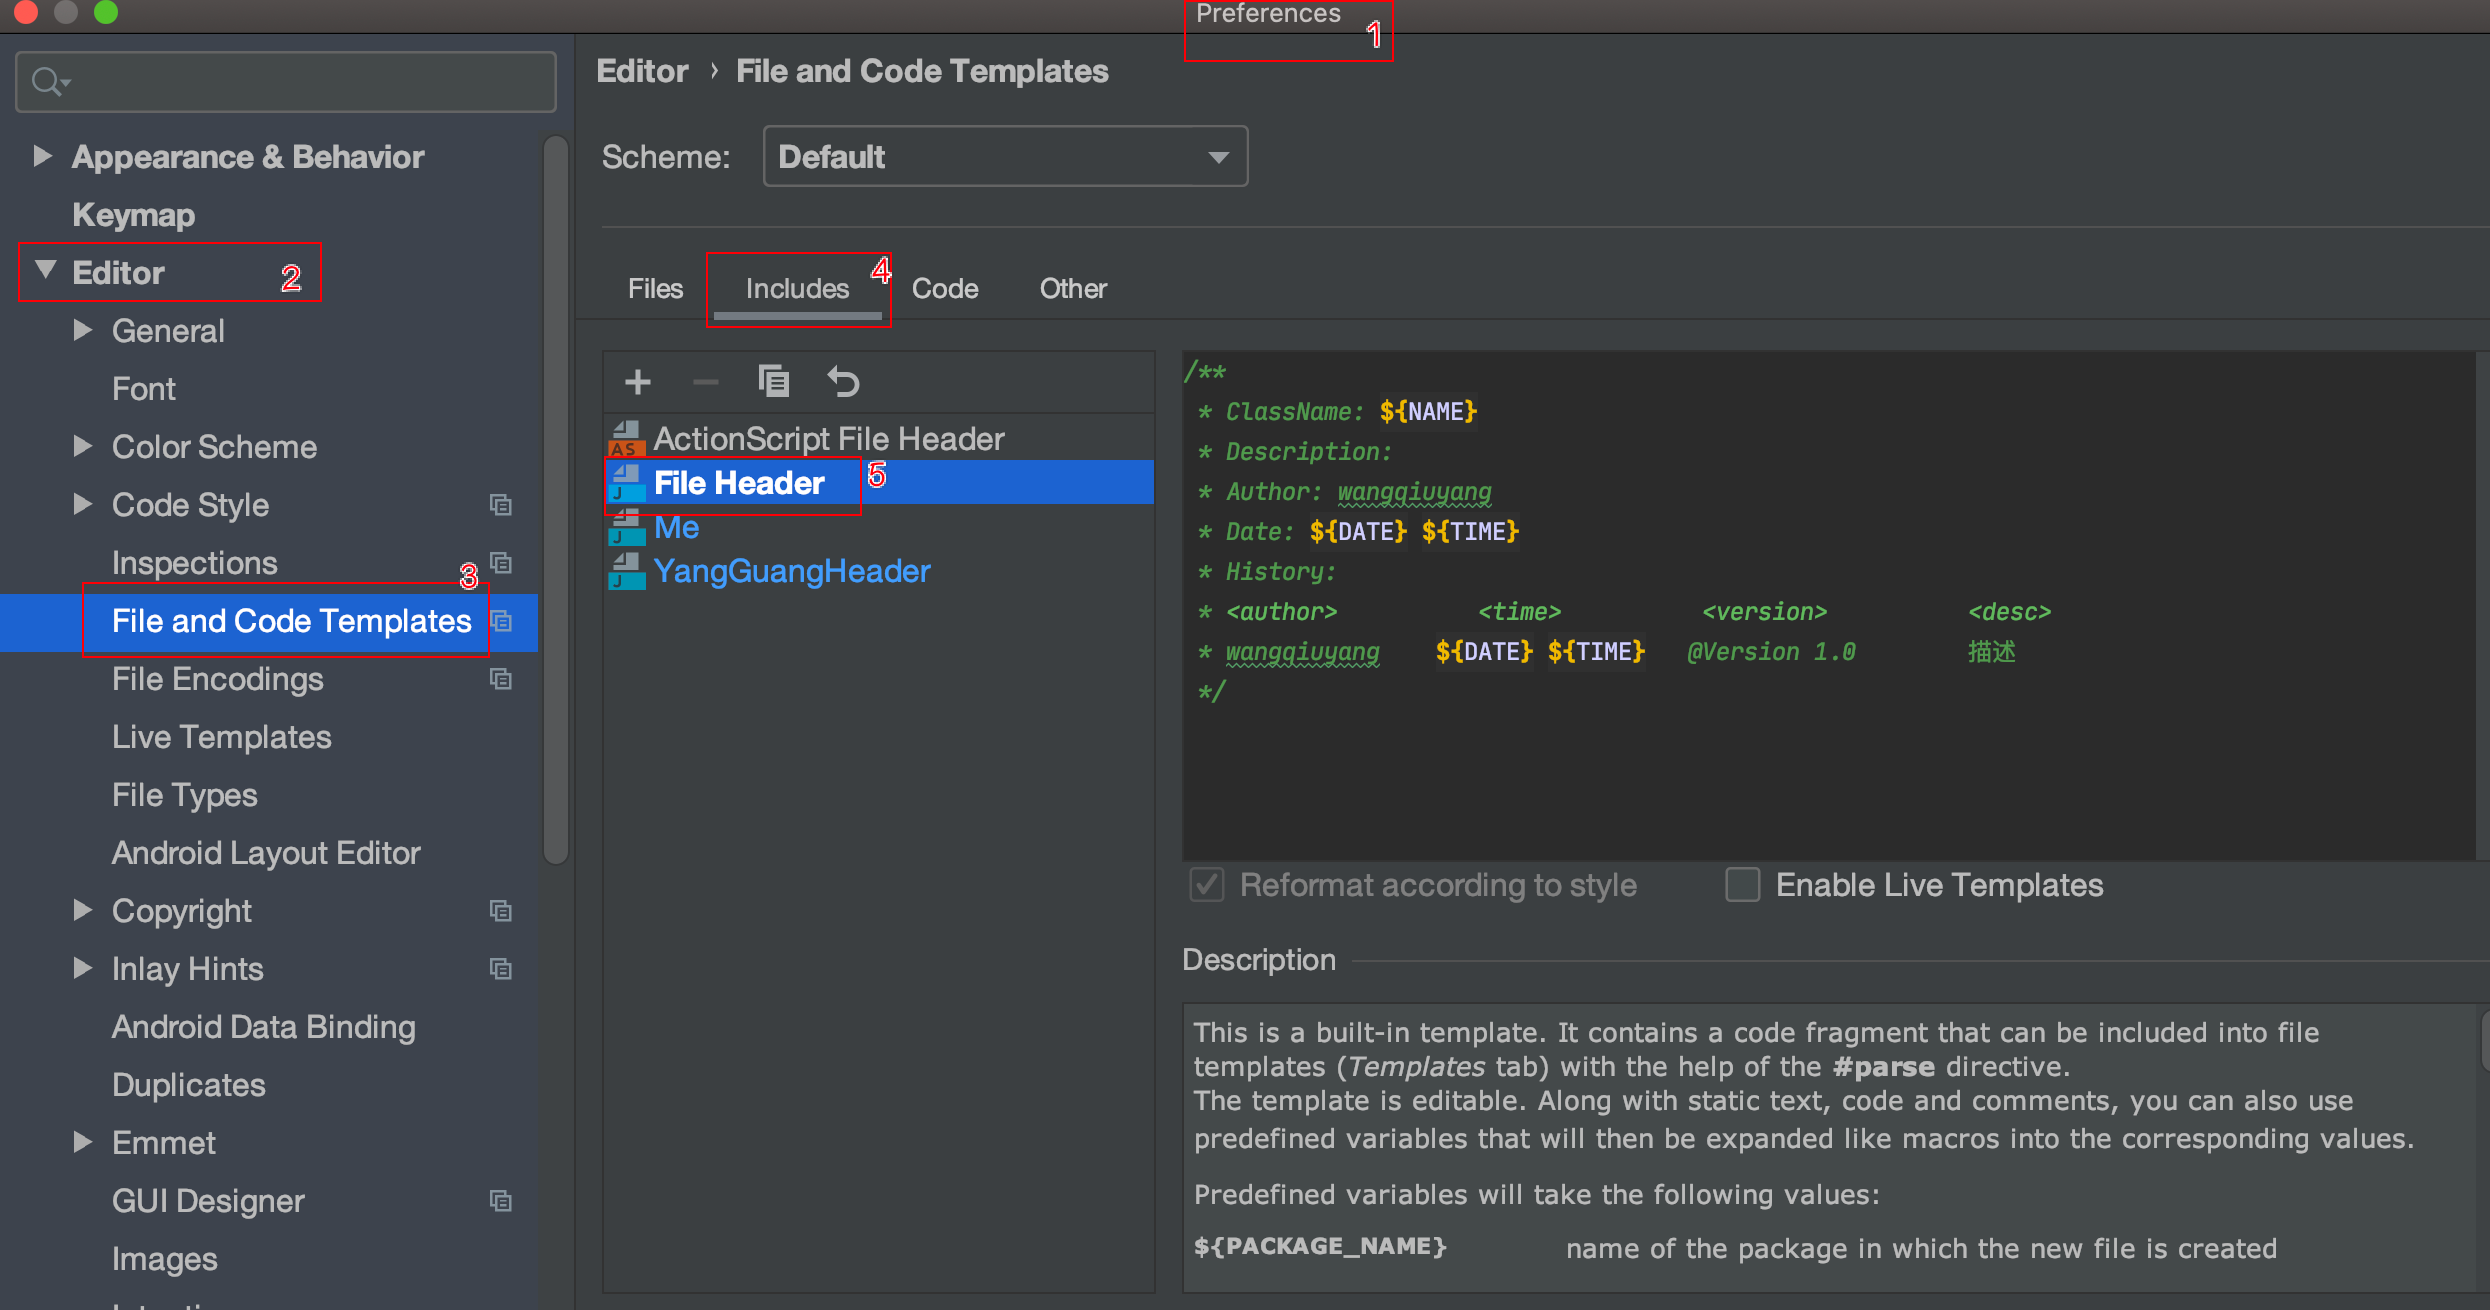The image size is (2490, 1310).
Task: Click the ActionScript File Header icon
Action: (x=627, y=439)
